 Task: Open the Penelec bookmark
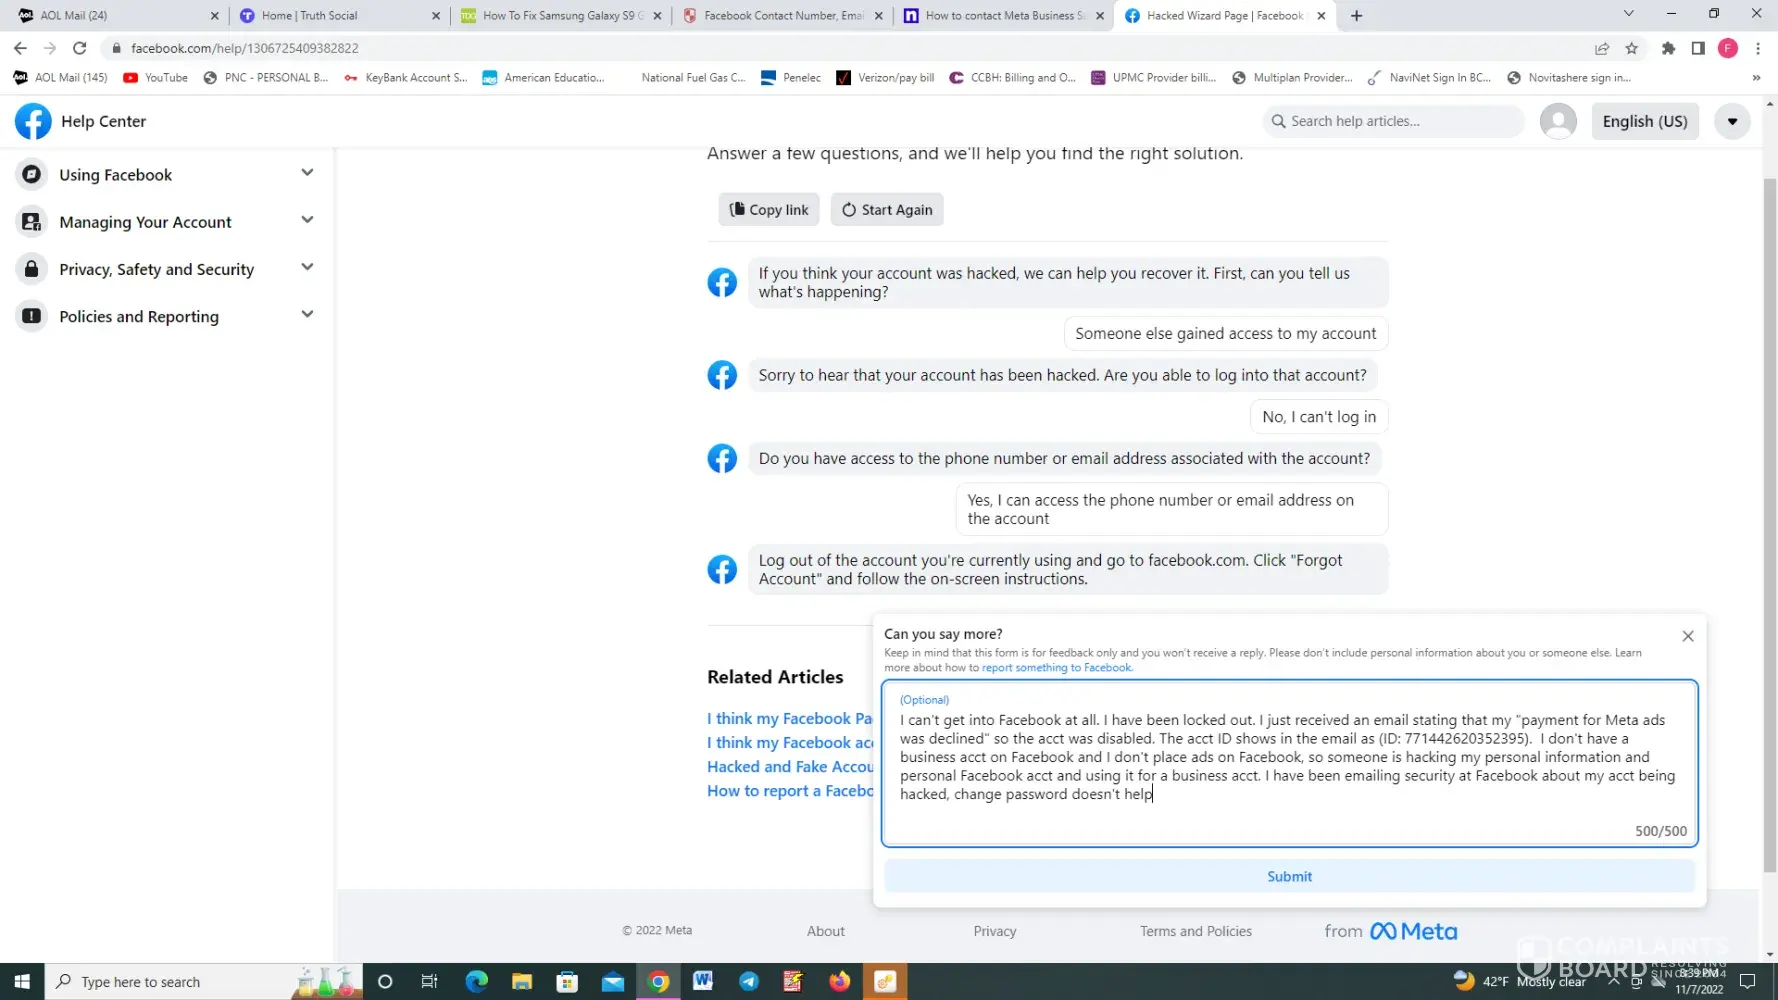click(791, 78)
